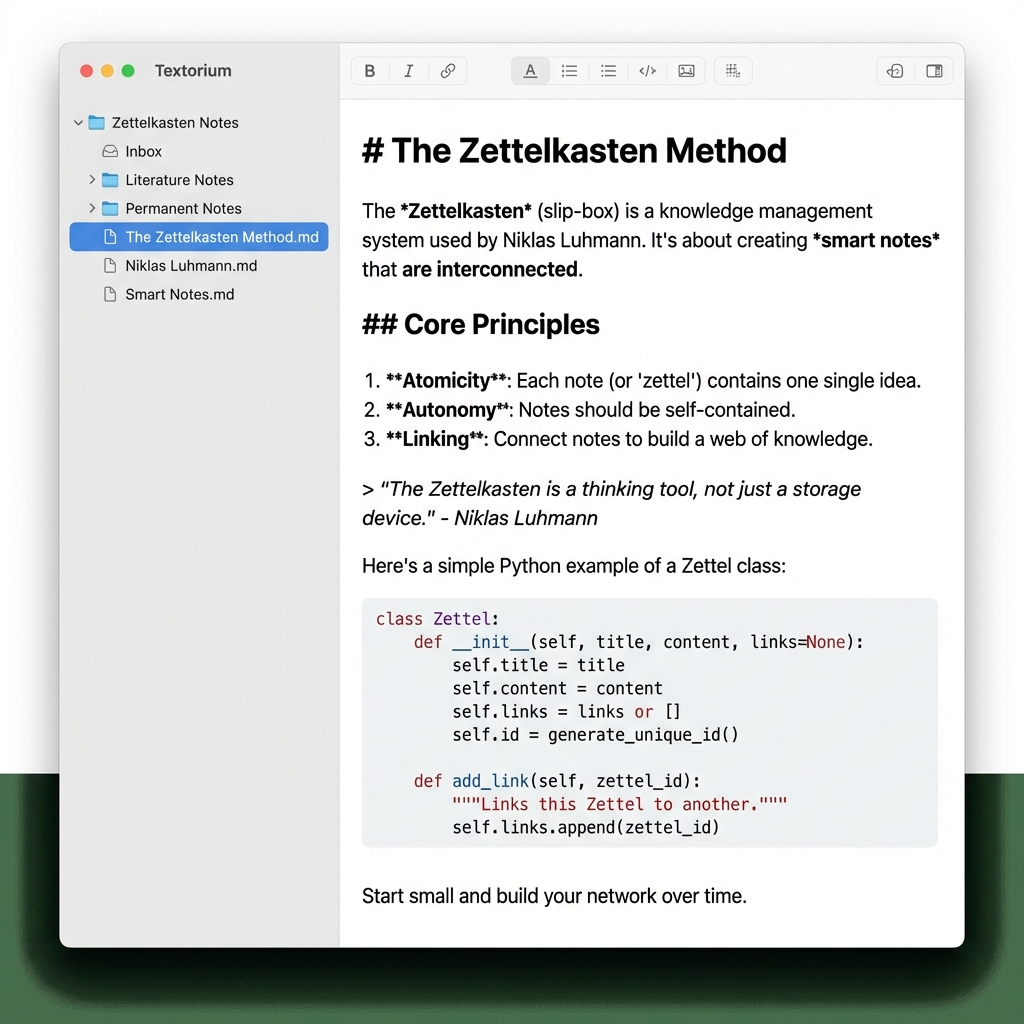Open the table/grid tool in the toolbar
This screenshot has width=1024, height=1024.
733,71
